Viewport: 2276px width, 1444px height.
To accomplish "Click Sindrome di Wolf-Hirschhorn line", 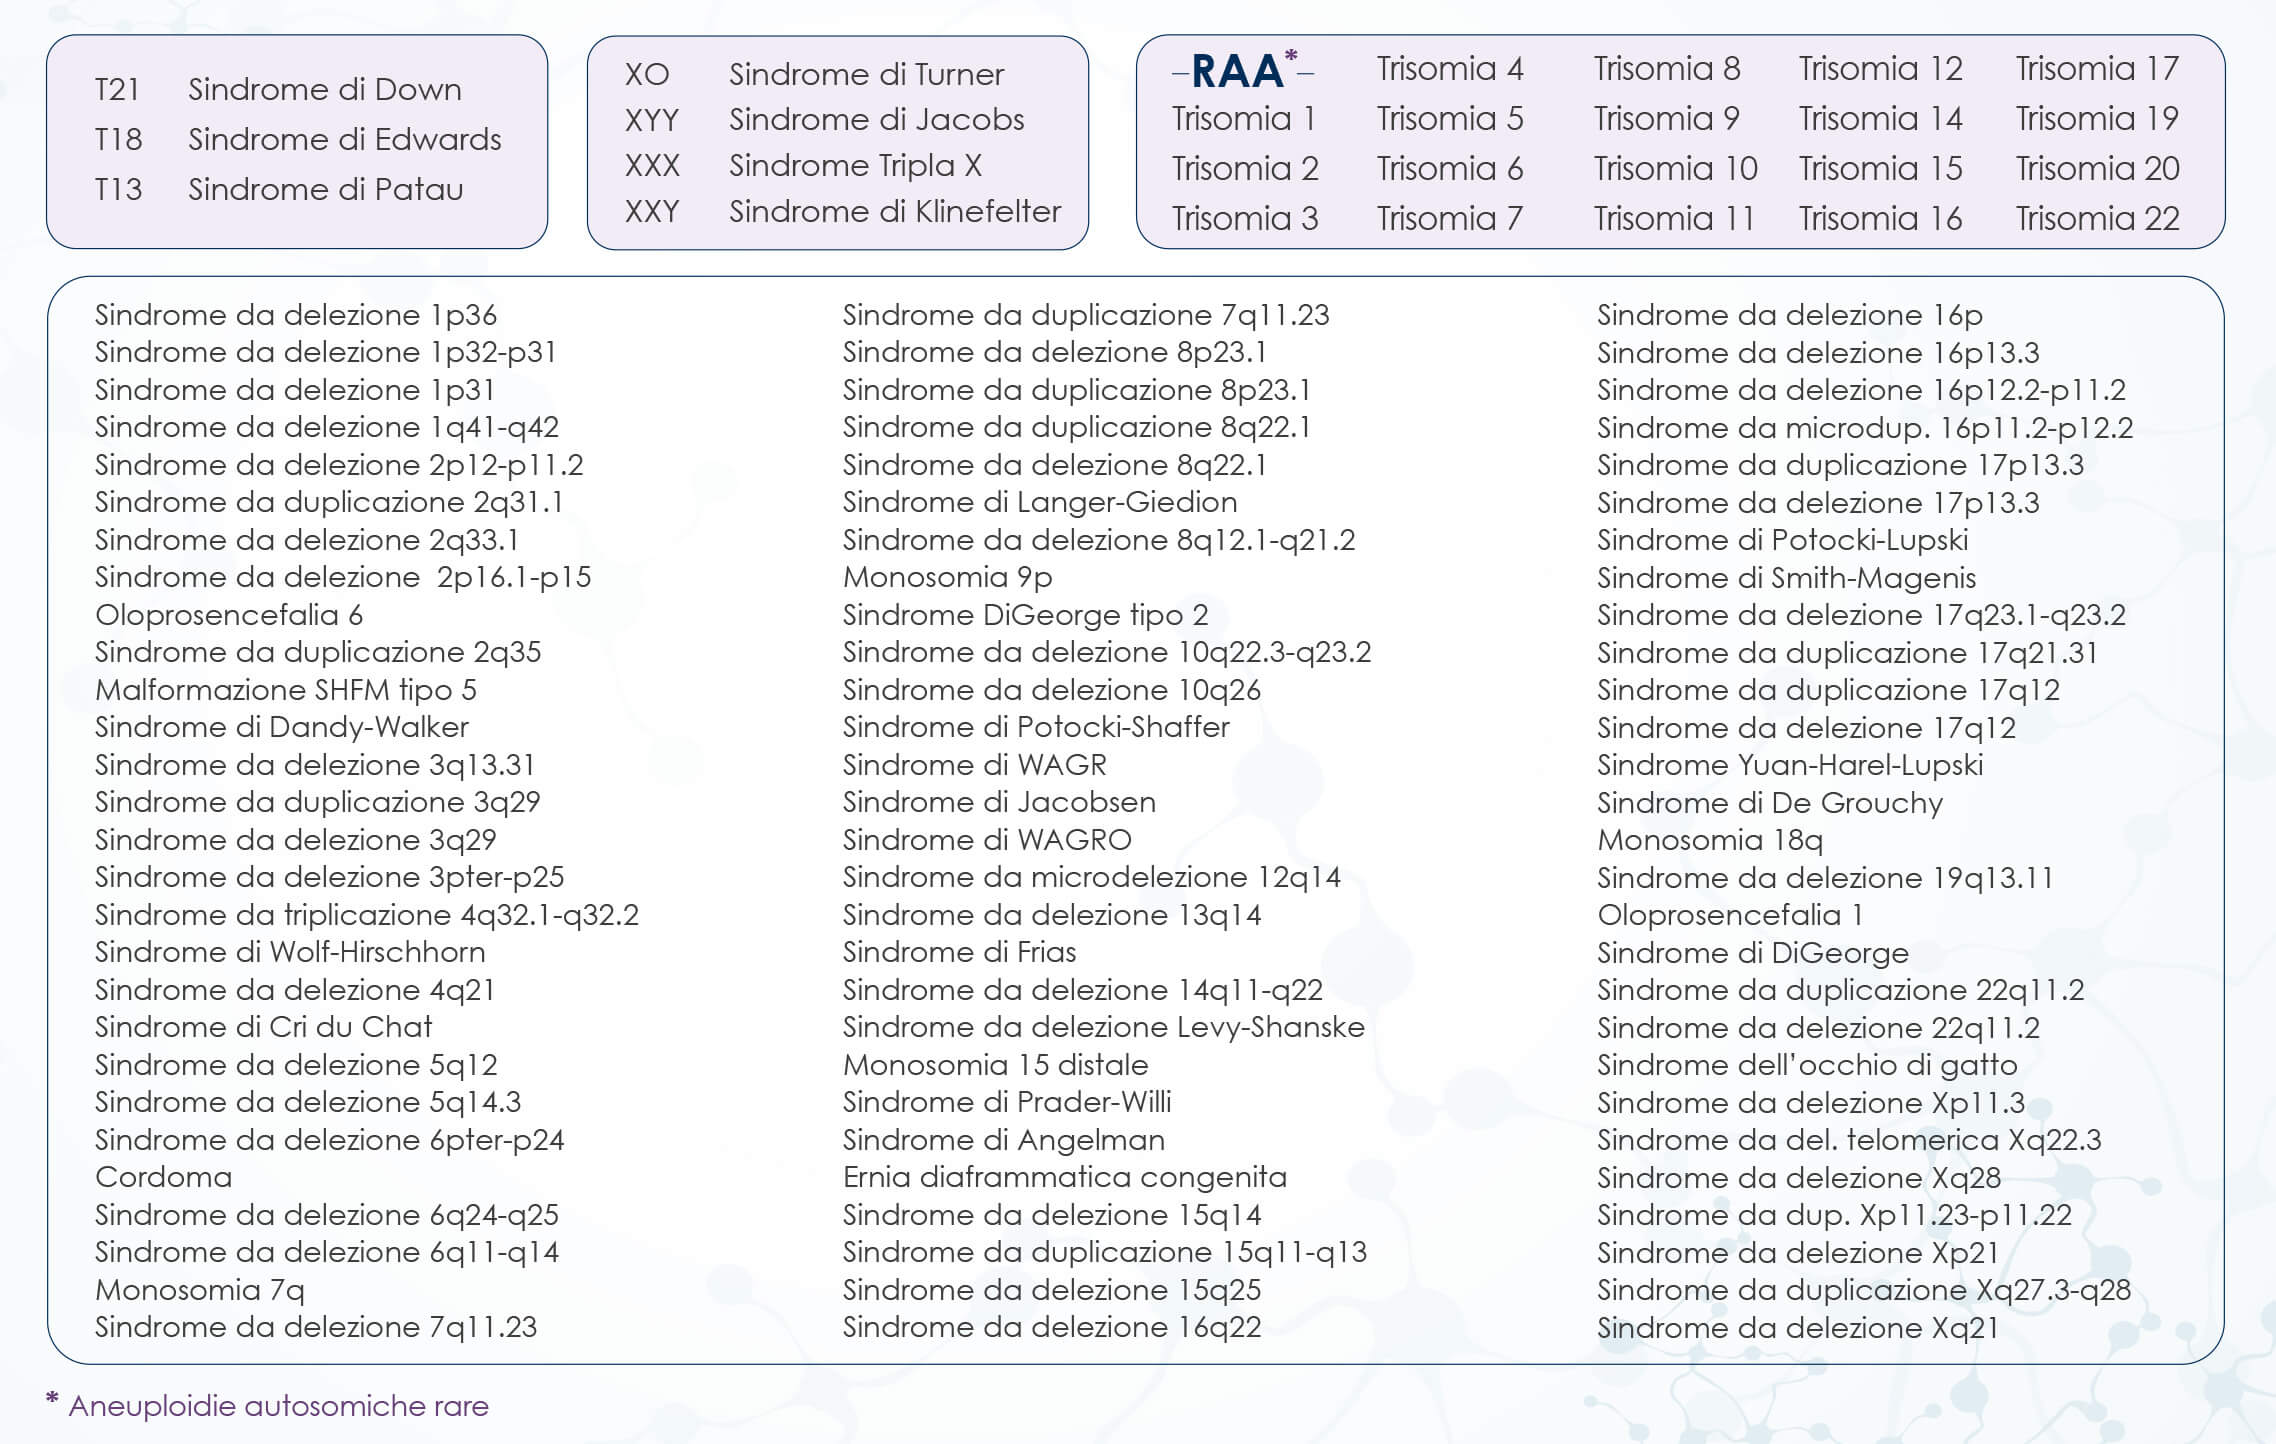I will (290, 952).
